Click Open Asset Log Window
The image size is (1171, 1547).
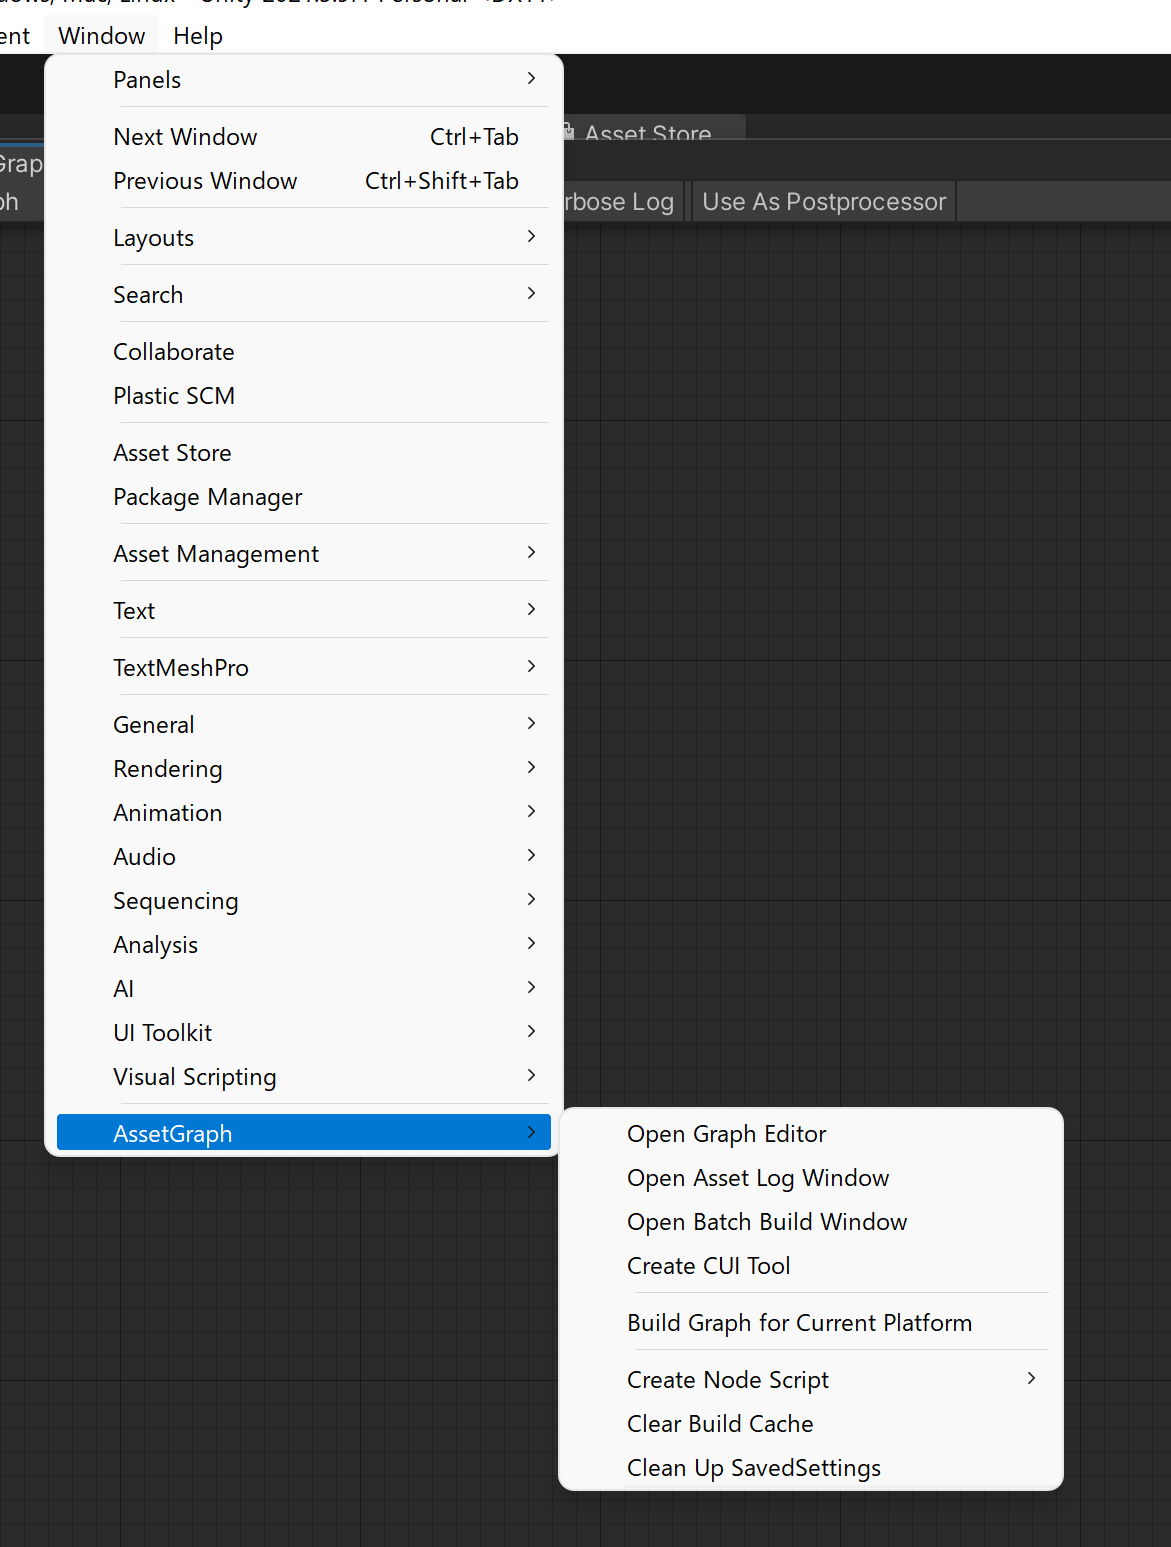coord(811,1178)
